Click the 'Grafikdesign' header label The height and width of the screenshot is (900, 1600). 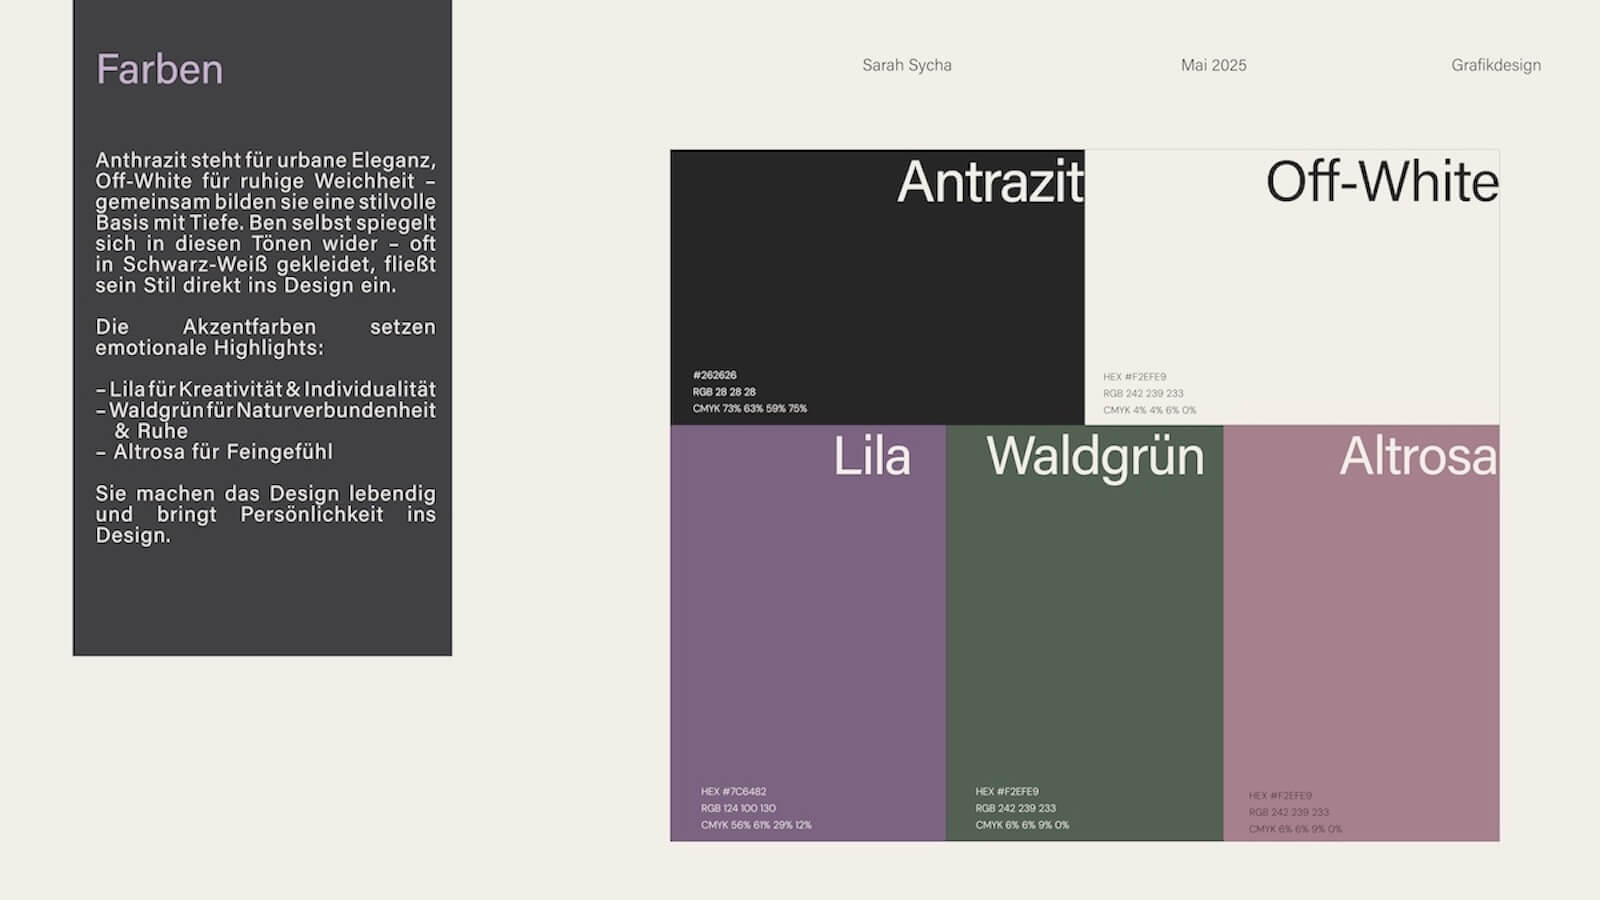pyautogui.click(x=1495, y=65)
